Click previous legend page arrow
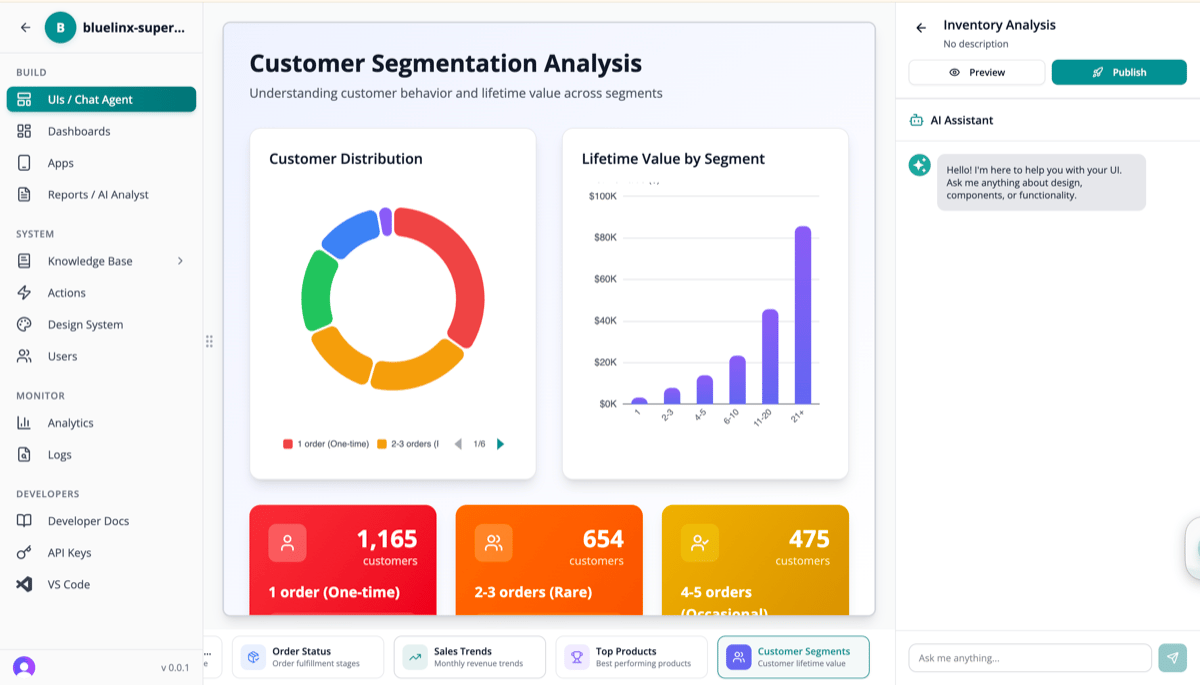The width and height of the screenshot is (1200, 685). point(458,444)
